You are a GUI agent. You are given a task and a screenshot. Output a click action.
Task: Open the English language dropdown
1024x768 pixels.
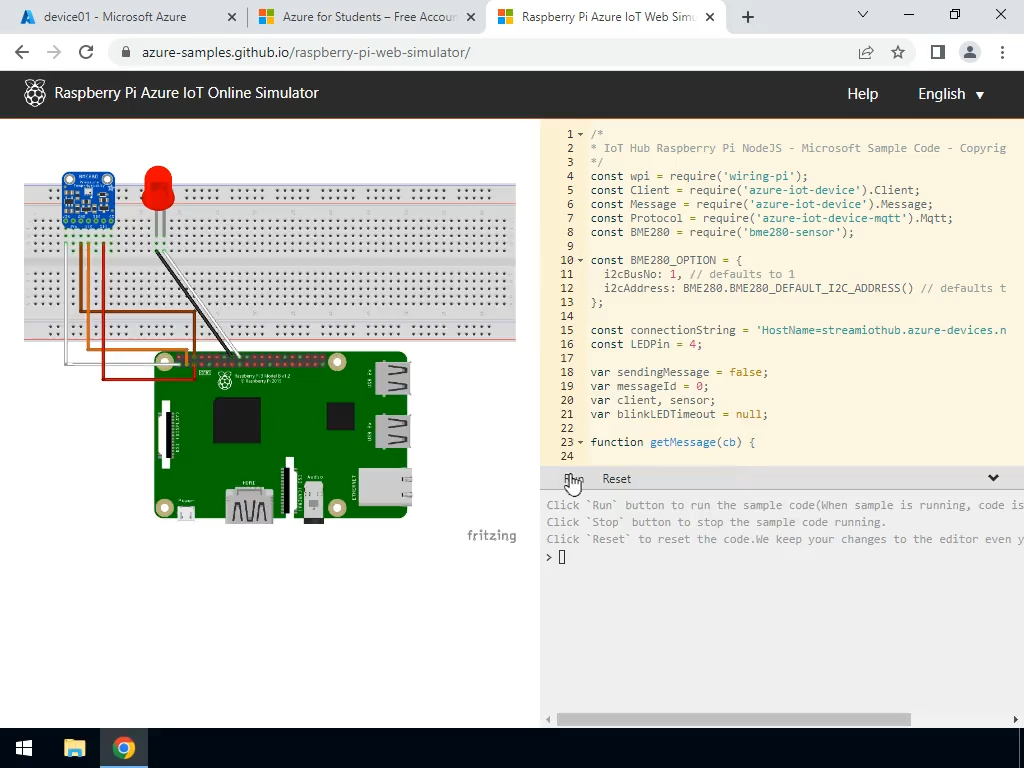pos(951,94)
